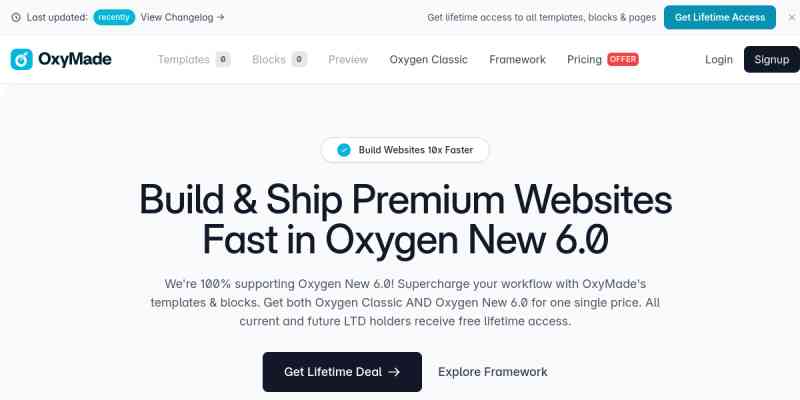Click the Get Lifetime Access button

tap(720, 17)
